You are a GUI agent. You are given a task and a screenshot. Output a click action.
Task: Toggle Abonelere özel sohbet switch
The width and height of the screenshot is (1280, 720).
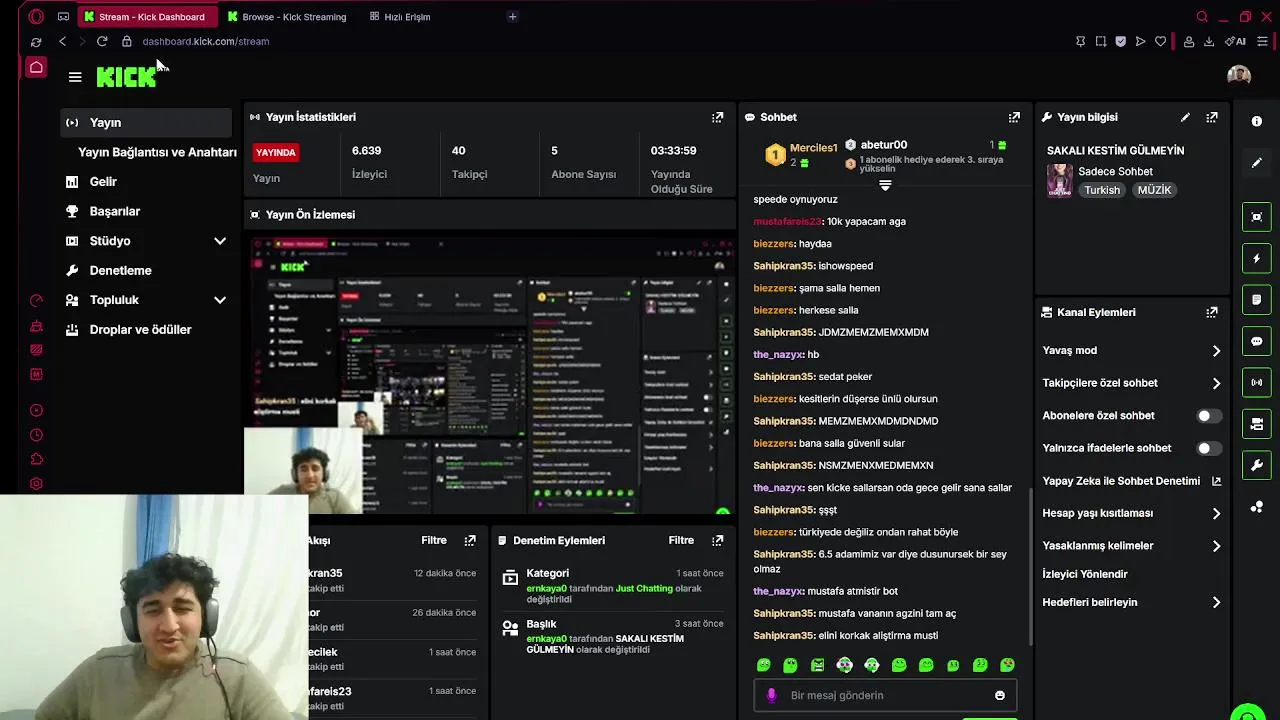click(1209, 416)
